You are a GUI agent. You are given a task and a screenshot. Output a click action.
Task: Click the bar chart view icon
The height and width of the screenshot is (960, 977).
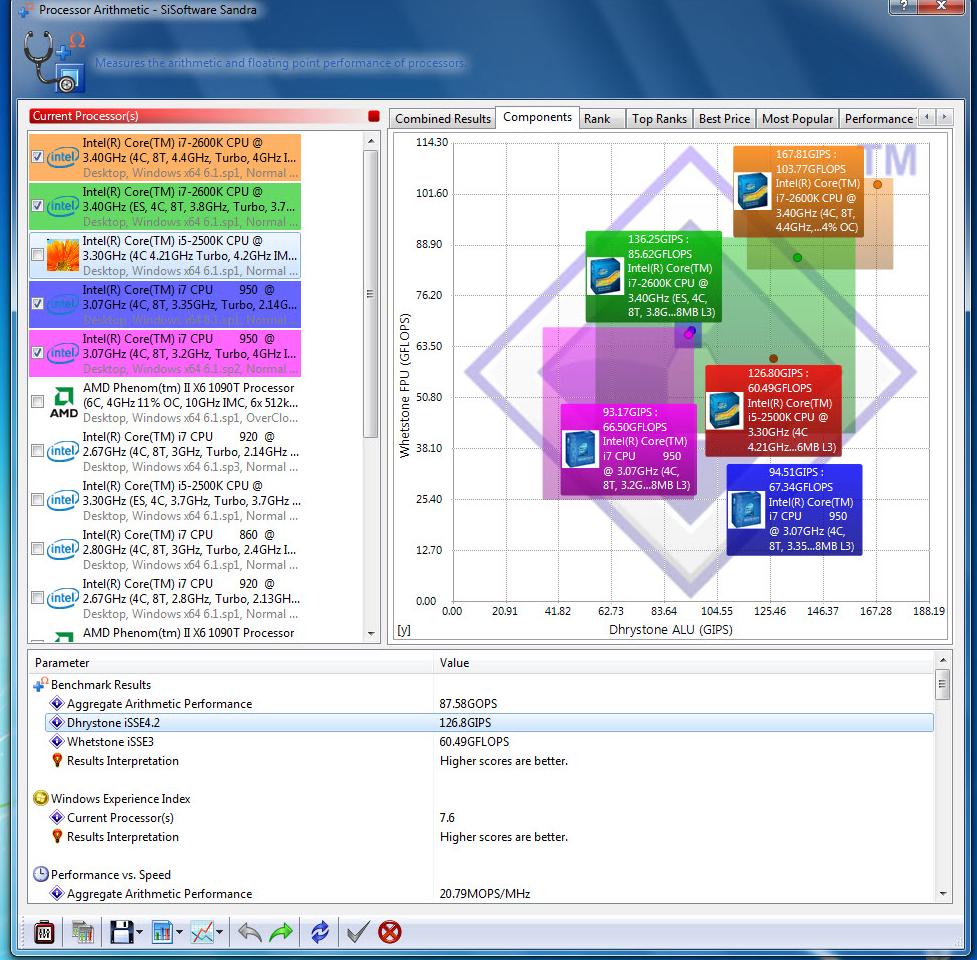pyautogui.click(x=162, y=932)
